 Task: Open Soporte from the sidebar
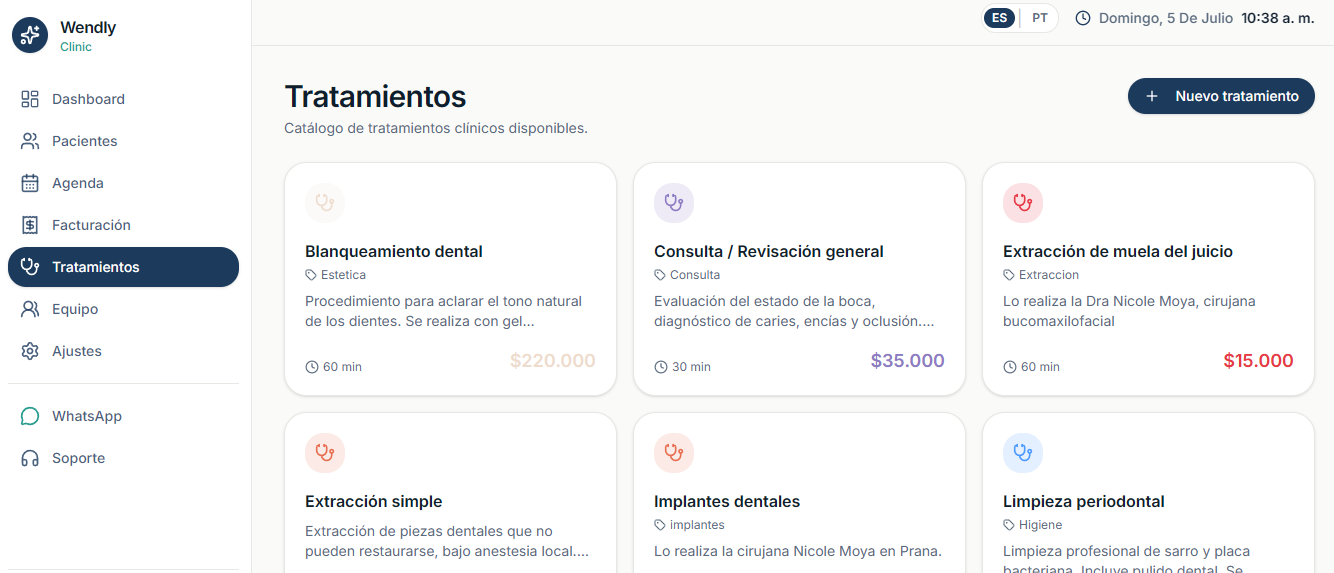[x=123, y=458]
